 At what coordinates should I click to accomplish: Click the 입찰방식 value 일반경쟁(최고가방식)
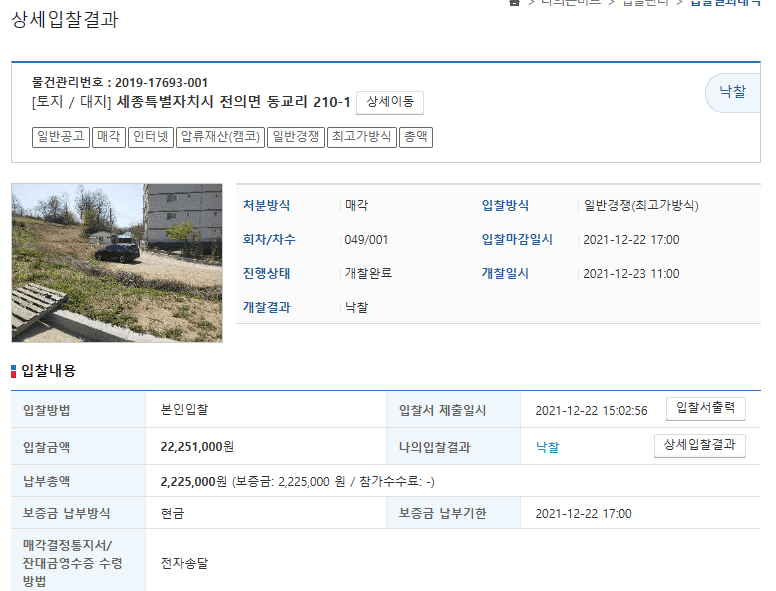point(641,205)
